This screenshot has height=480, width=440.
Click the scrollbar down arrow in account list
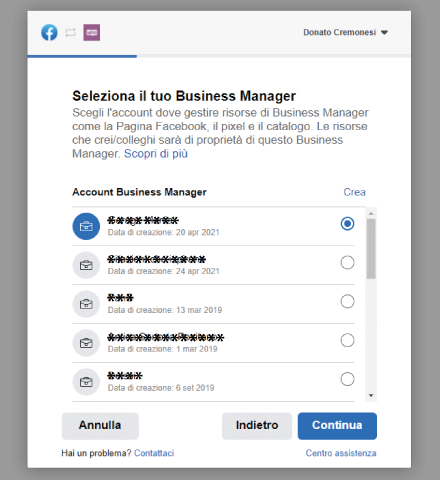tap(371, 396)
